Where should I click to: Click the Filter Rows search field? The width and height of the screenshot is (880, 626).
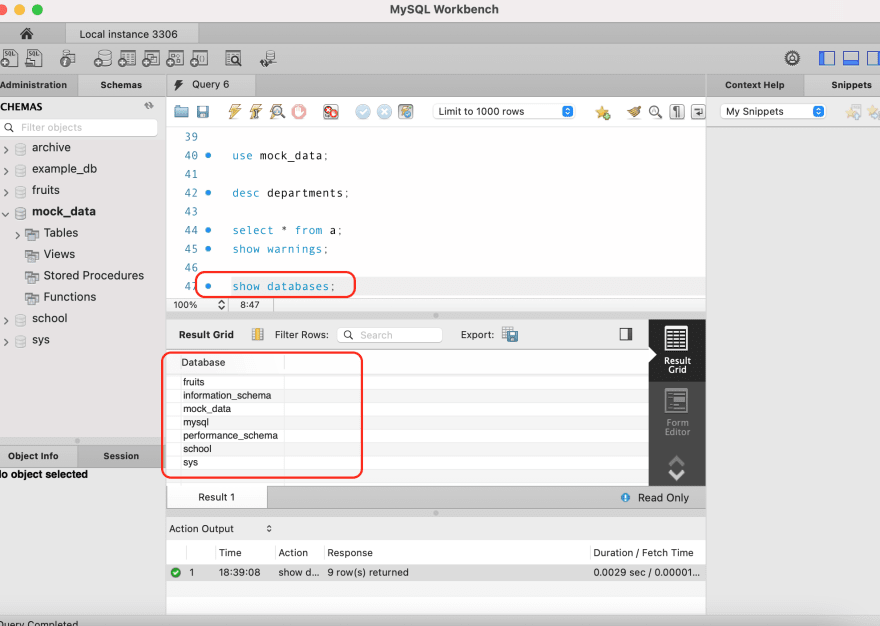pos(389,335)
